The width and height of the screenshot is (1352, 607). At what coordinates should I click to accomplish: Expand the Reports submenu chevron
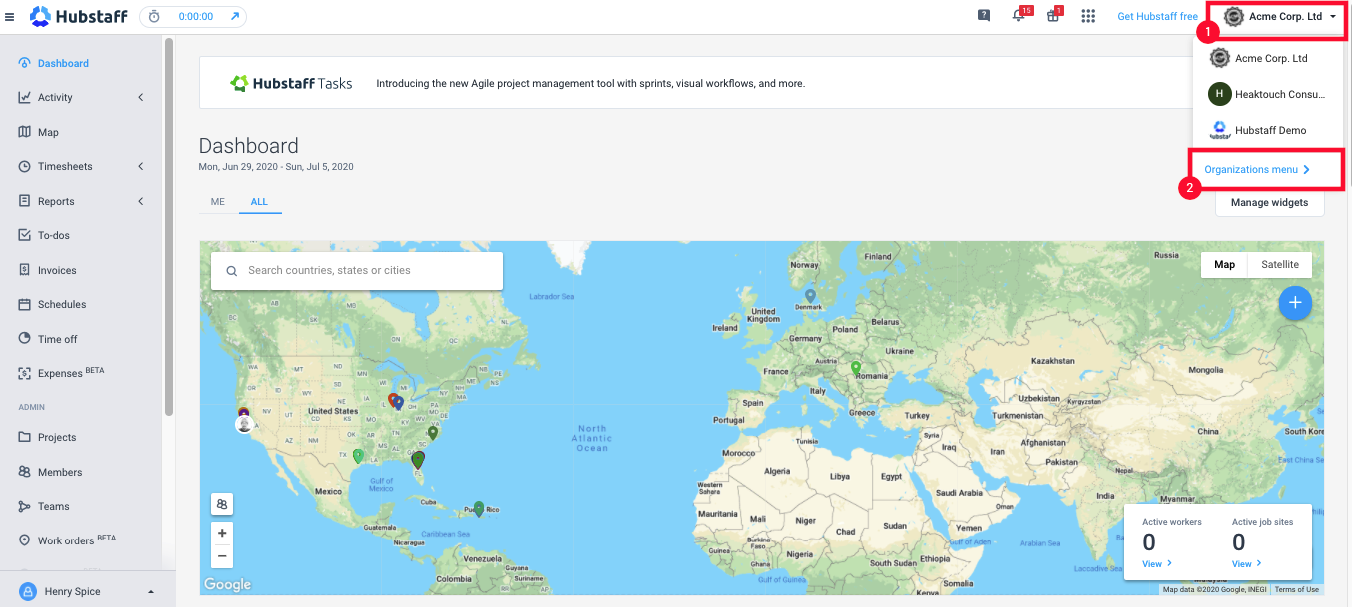click(x=141, y=201)
